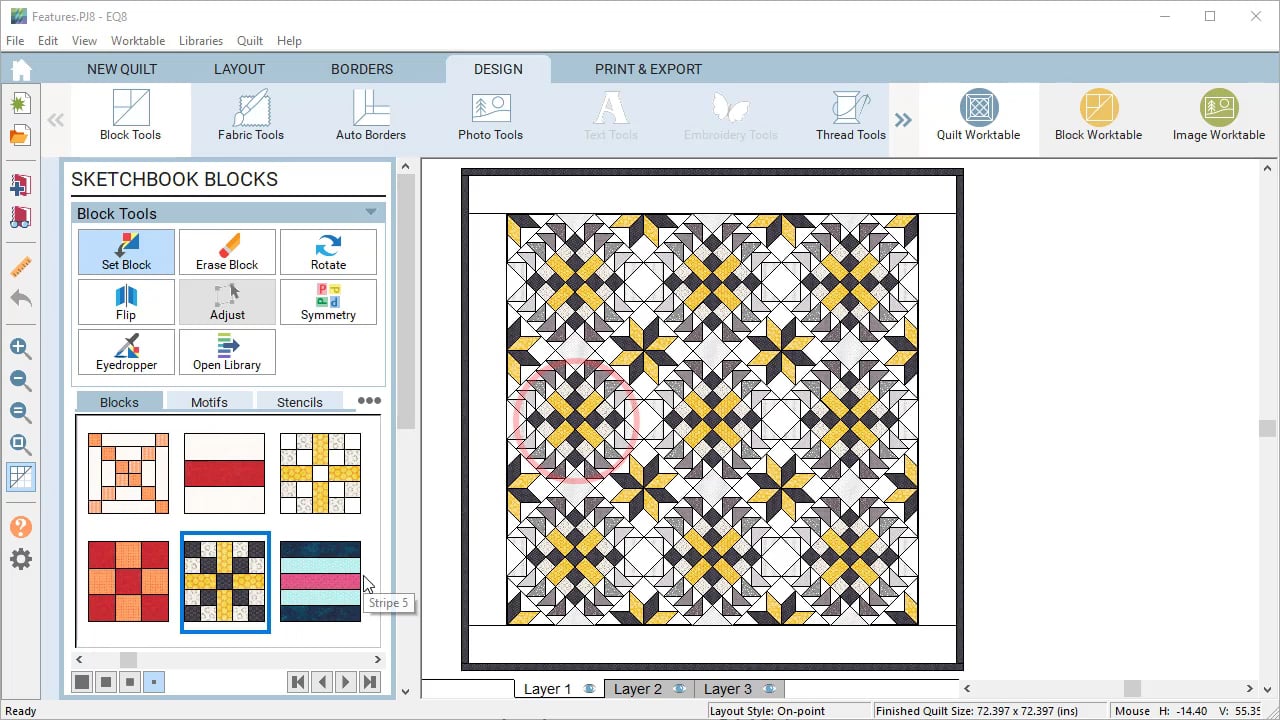Use the Eyedropper tool
The image size is (1280, 720).
(x=126, y=352)
